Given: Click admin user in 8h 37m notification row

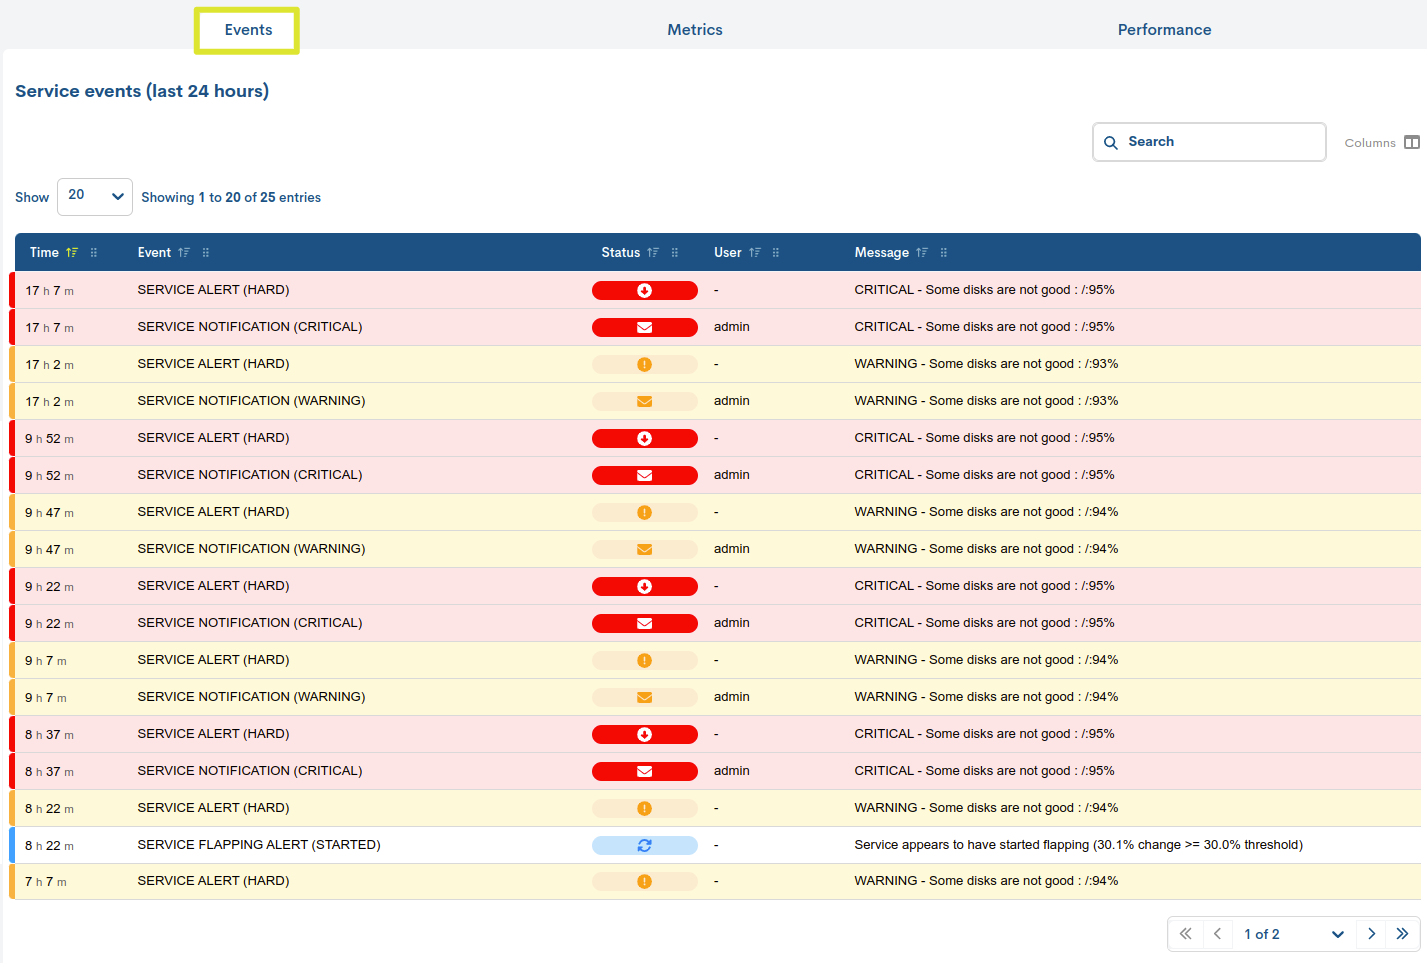Looking at the screenshot, I should tap(732, 771).
